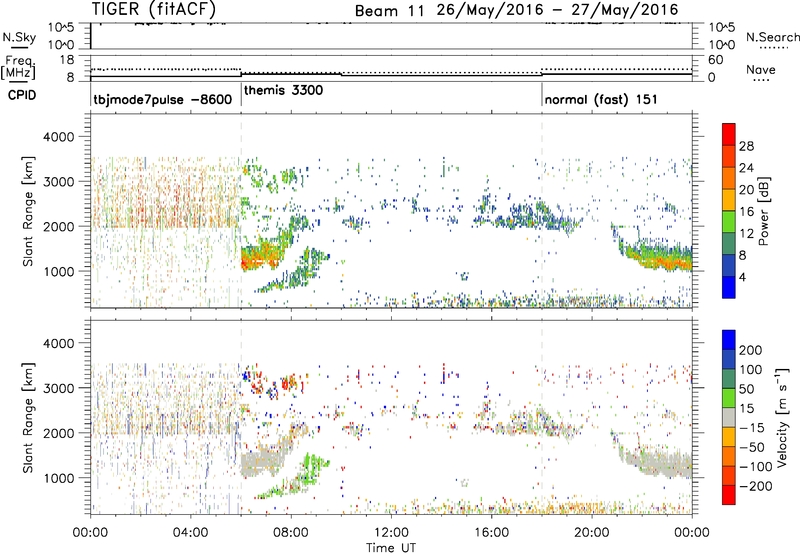The image size is (800, 554).
Task: Click the 12 tick on Power colorbar
Action: (x=746, y=233)
